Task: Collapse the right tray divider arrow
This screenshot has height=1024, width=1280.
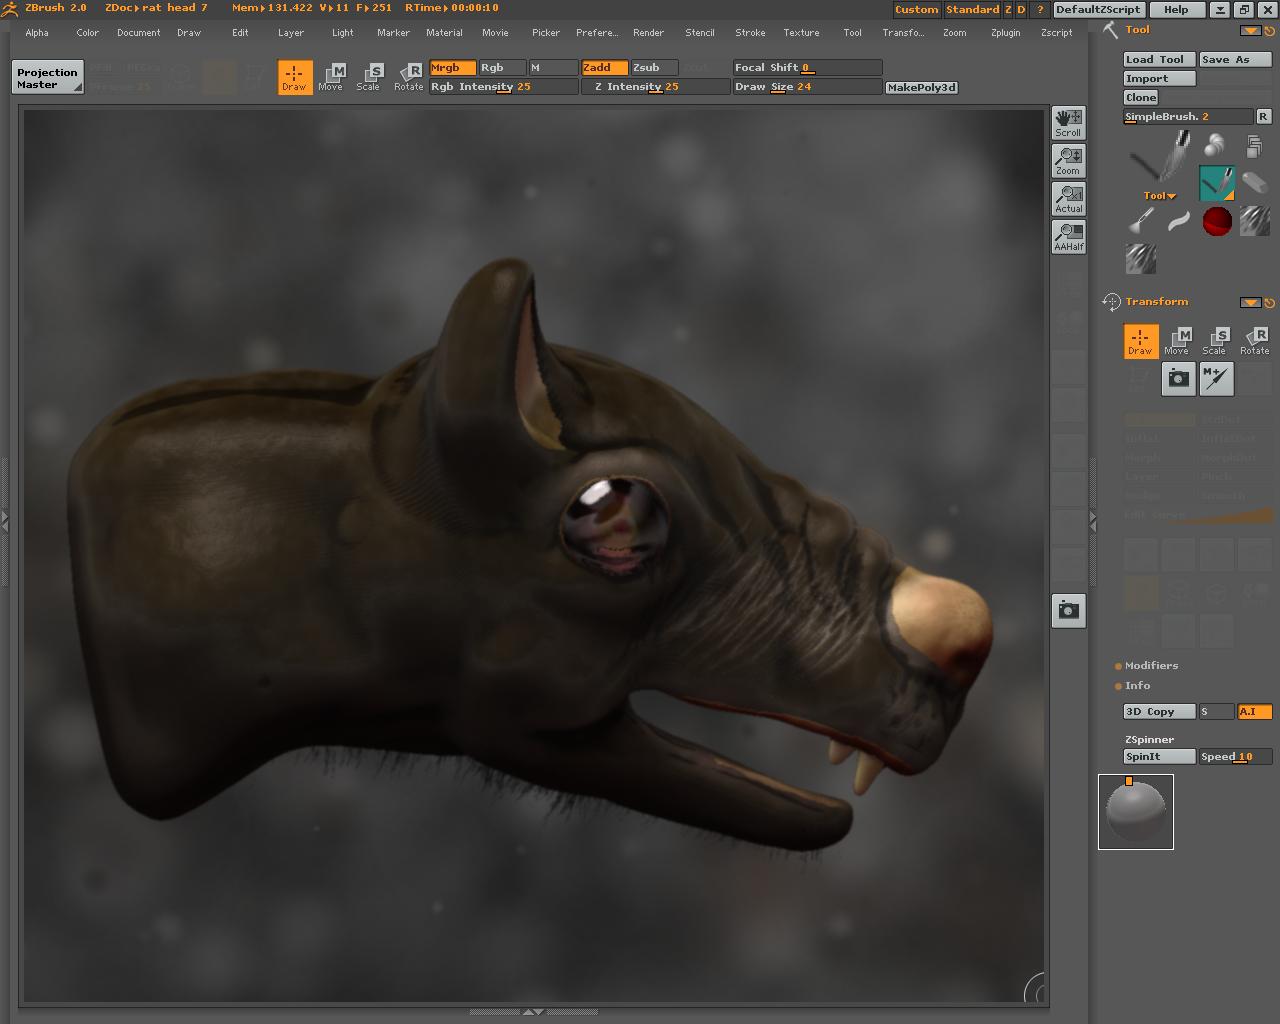Action: point(1092,521)
